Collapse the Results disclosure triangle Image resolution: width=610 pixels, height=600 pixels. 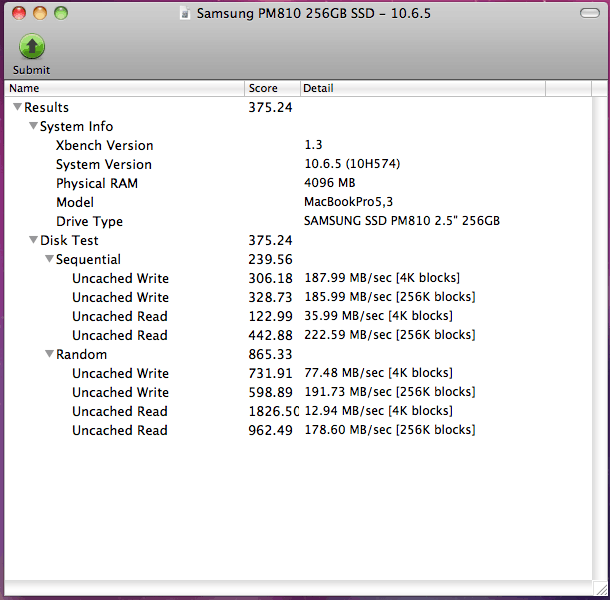coord(17,107)
